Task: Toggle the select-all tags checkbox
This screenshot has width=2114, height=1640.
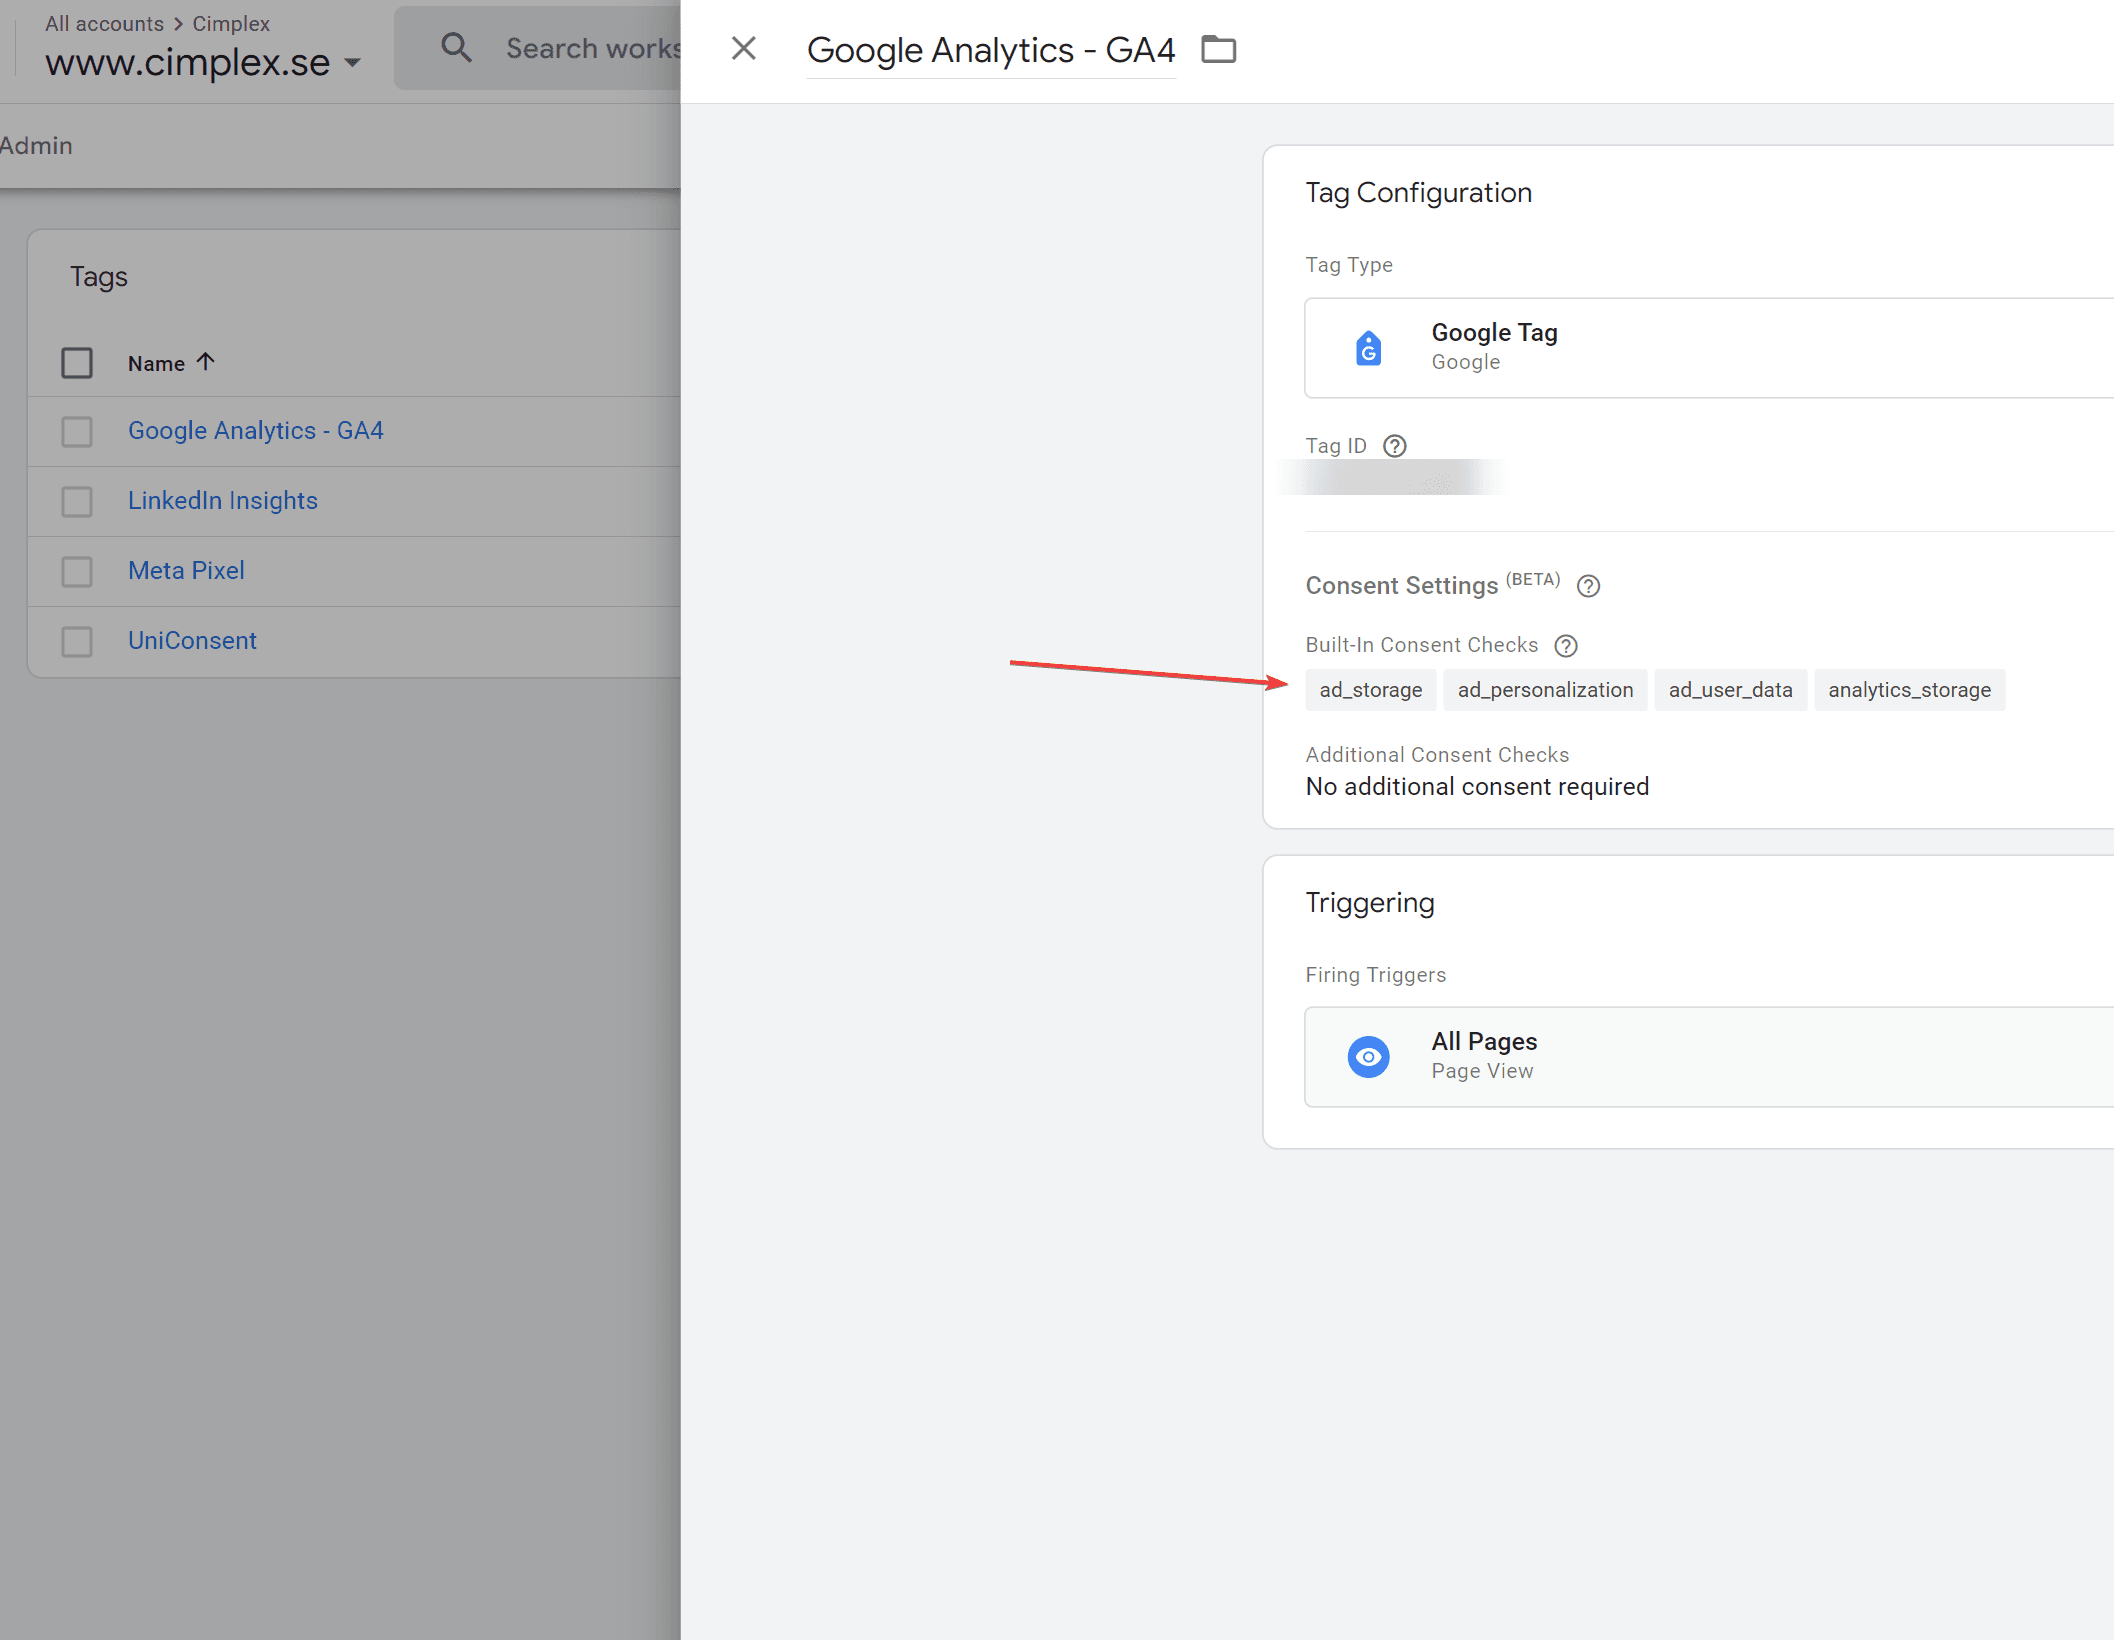Action: 77,362
